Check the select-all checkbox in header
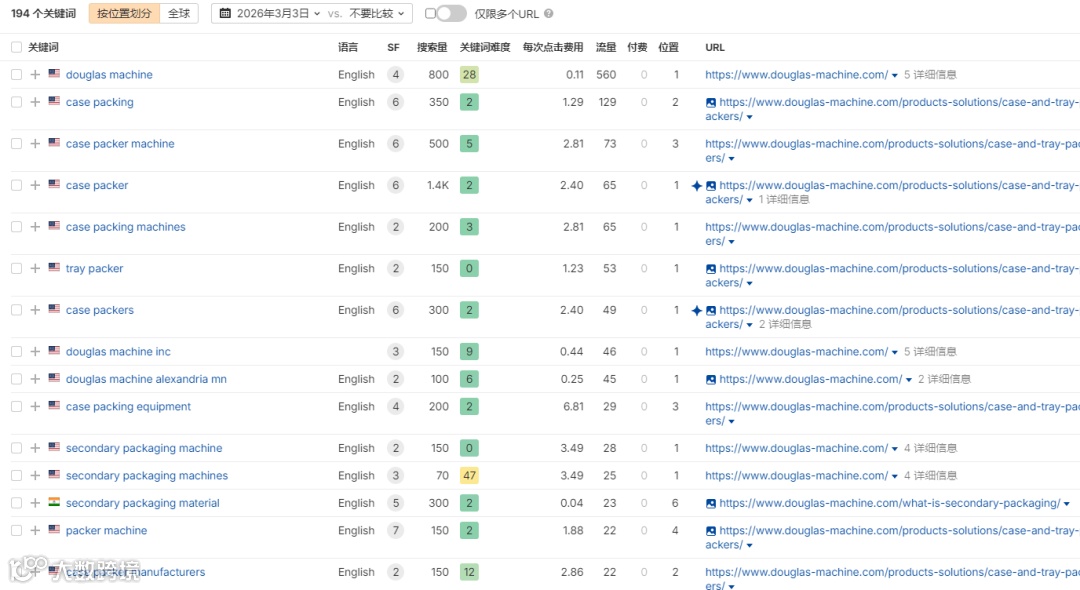1080x590 pixels. coord(16,47)
